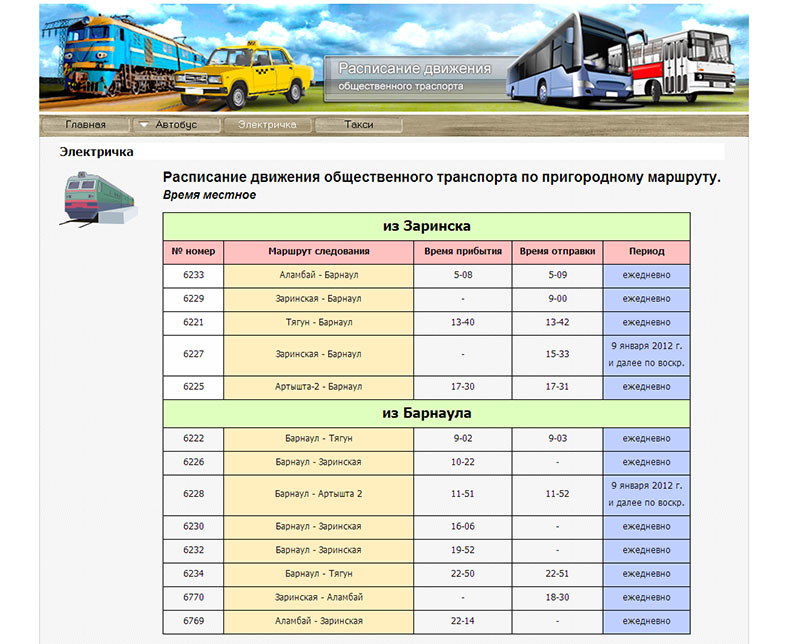This screenshot has height=644, width=800.
Task: Click arrival time 19-52
Action: (463, 550)
